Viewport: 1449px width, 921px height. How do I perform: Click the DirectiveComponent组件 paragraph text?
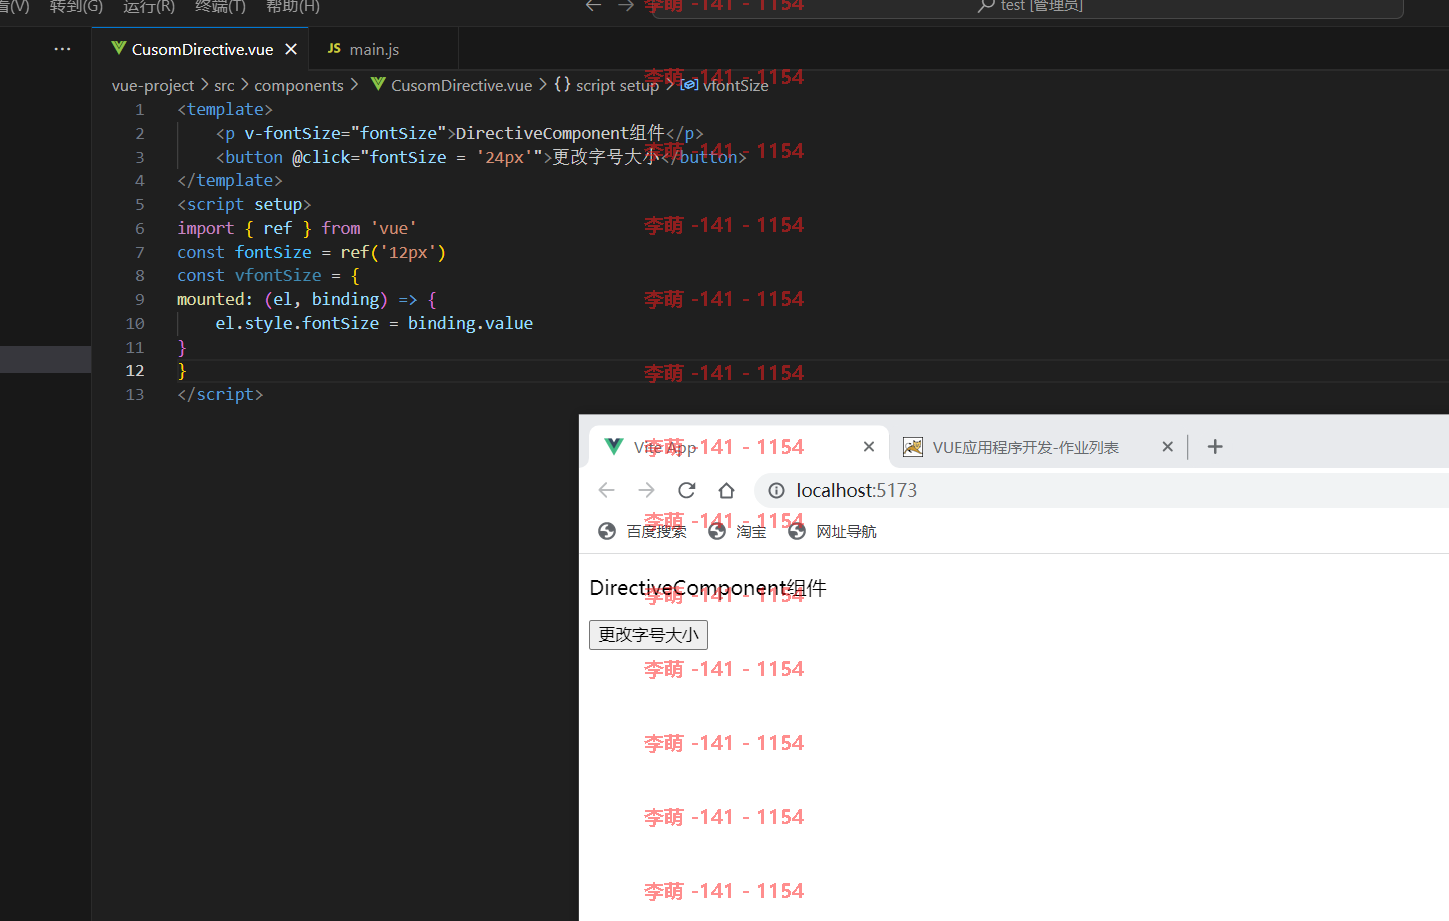pos(708,588)
